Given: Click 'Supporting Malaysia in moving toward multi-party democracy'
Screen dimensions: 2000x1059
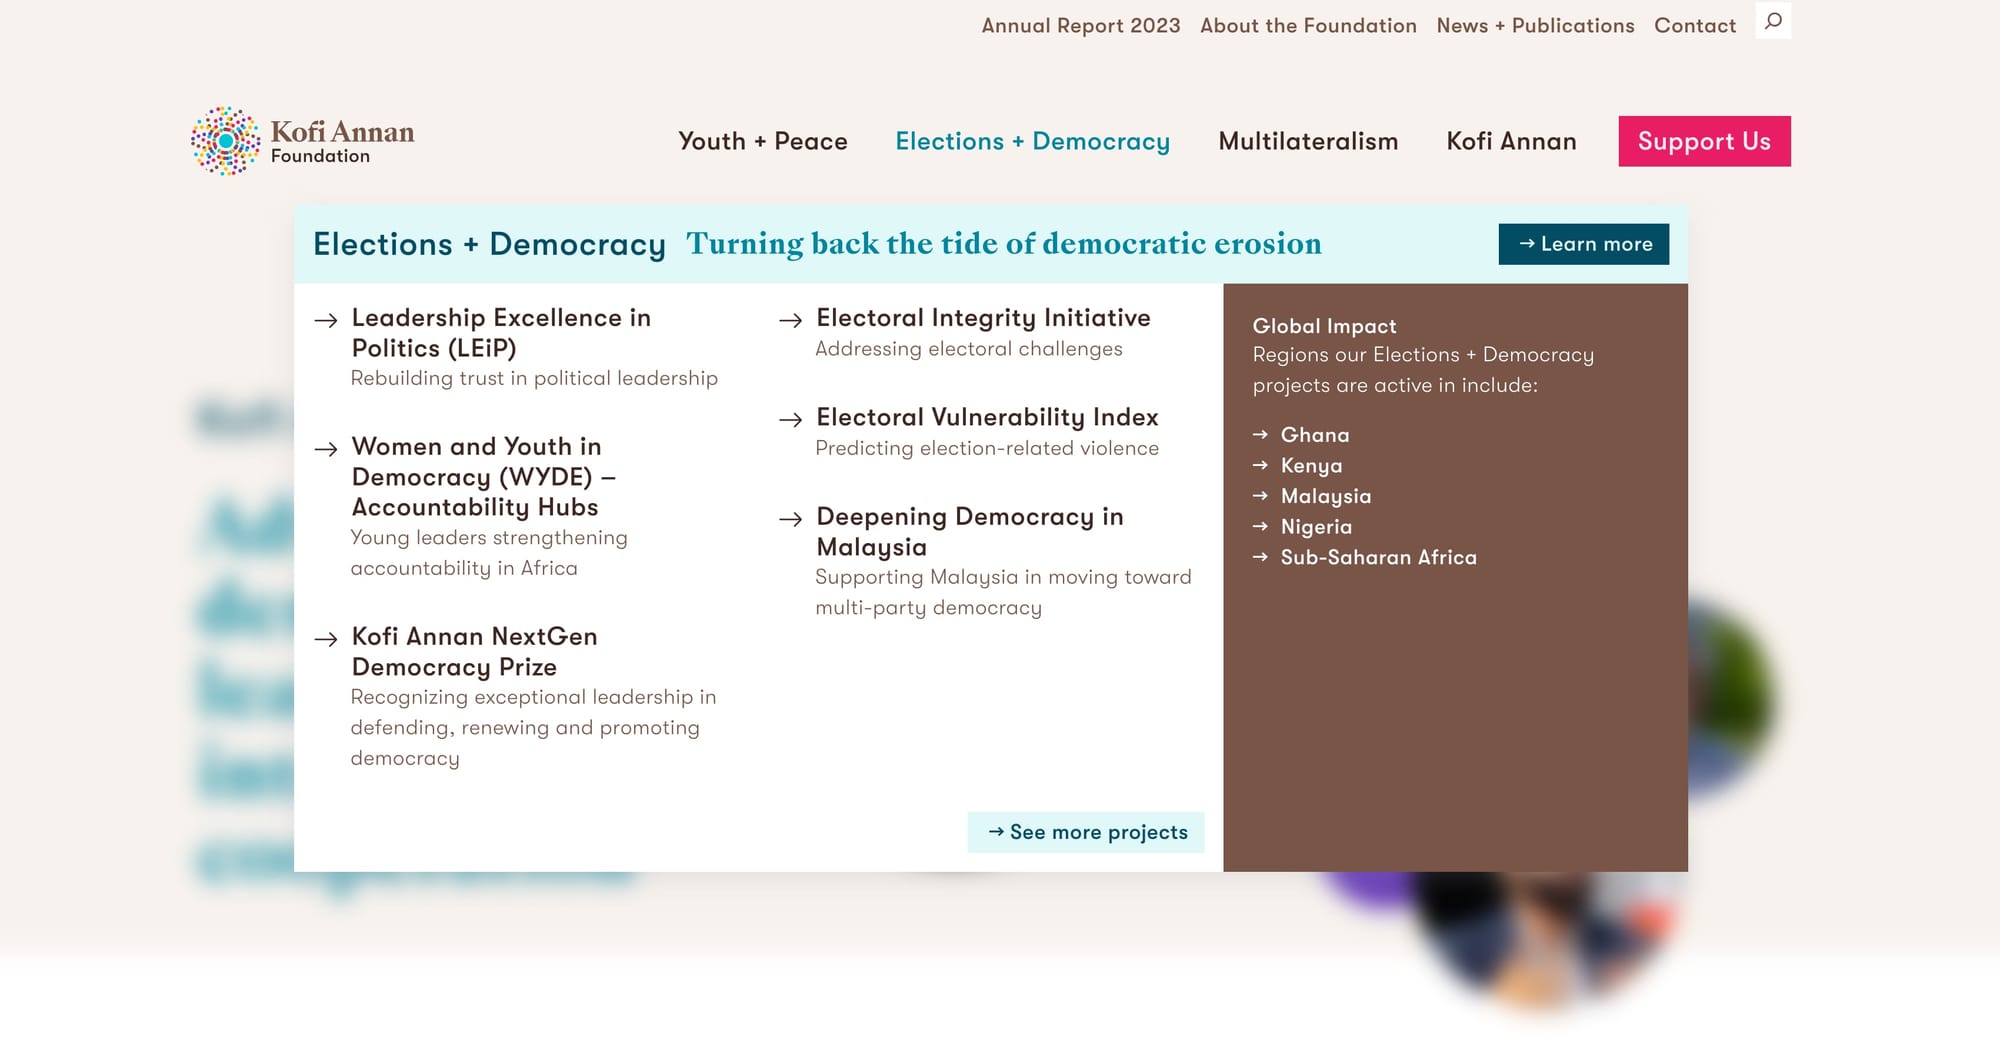Looking at the screenshot, I should 1003,592.
